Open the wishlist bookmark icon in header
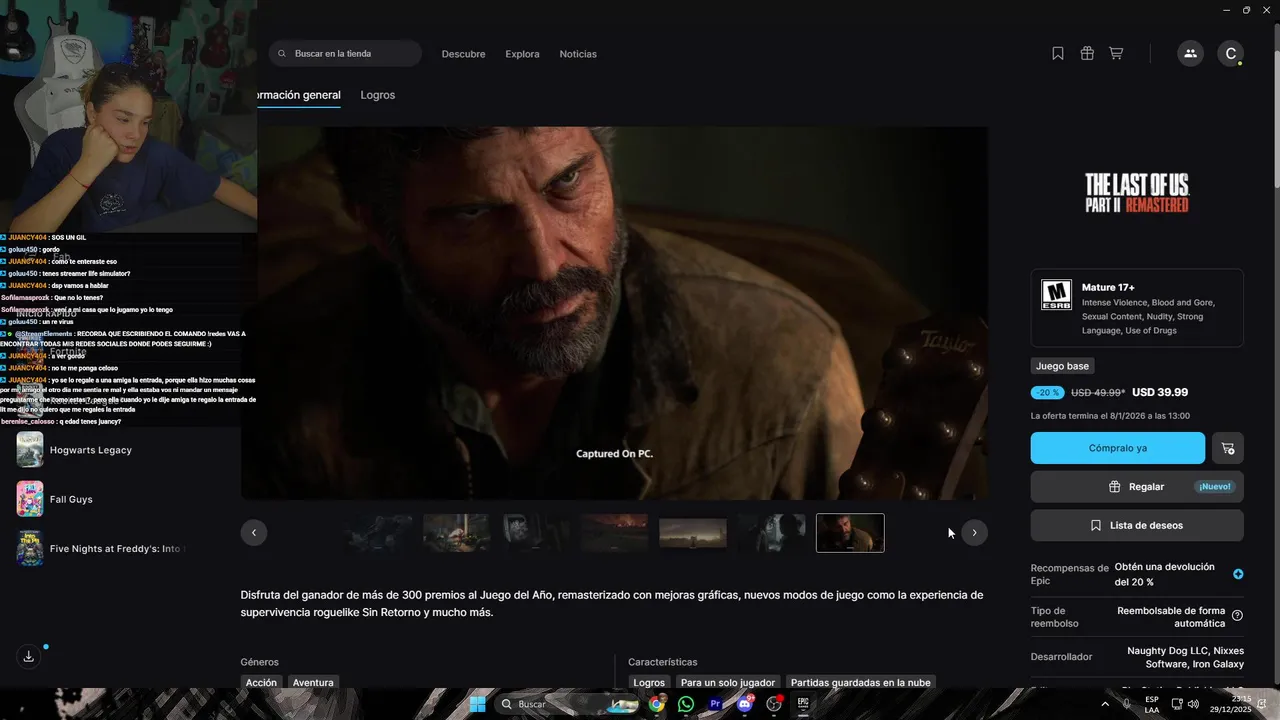 1058,54
